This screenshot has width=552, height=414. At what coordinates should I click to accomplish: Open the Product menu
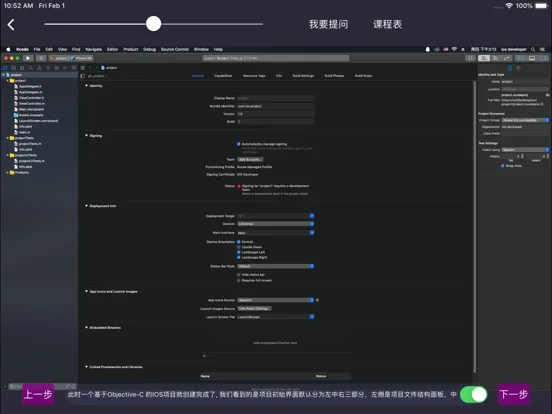click(x=131, y=49)
